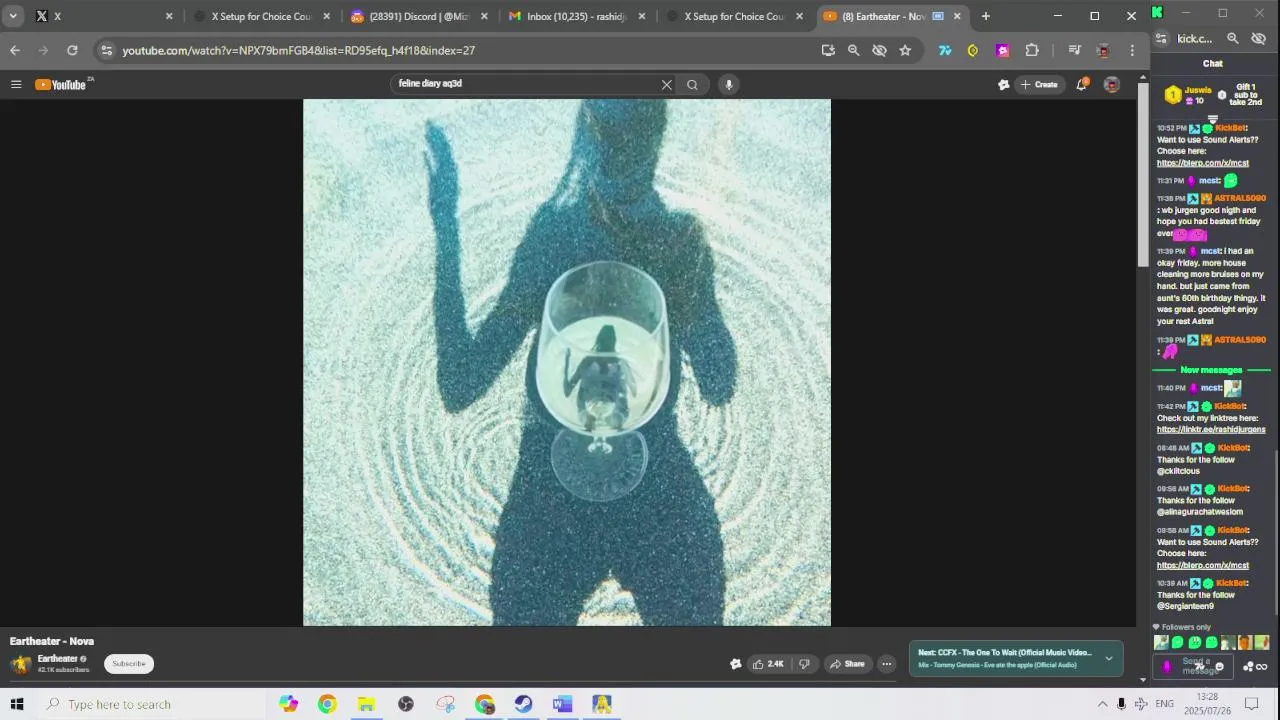Viewport: 1280px width, 720px height.
Task: Bookmark this page with the star
Action: point(905,50)
